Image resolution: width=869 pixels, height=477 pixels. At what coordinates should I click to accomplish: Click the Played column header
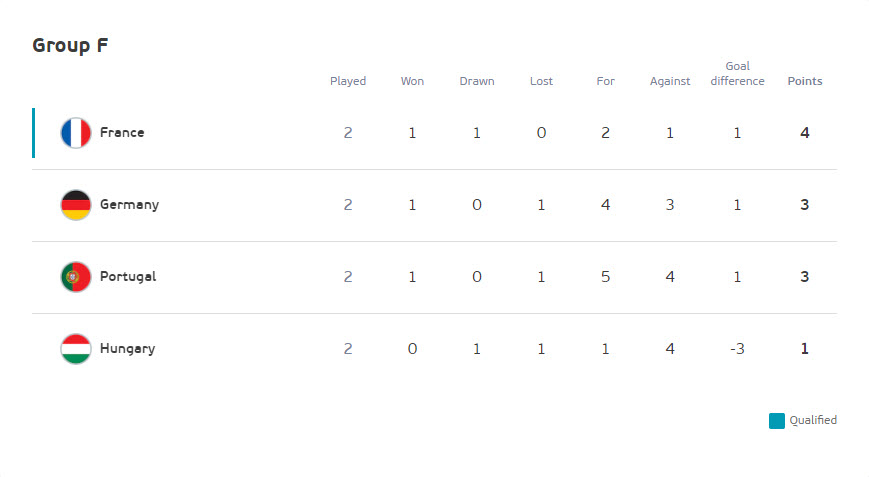point(348,81)
